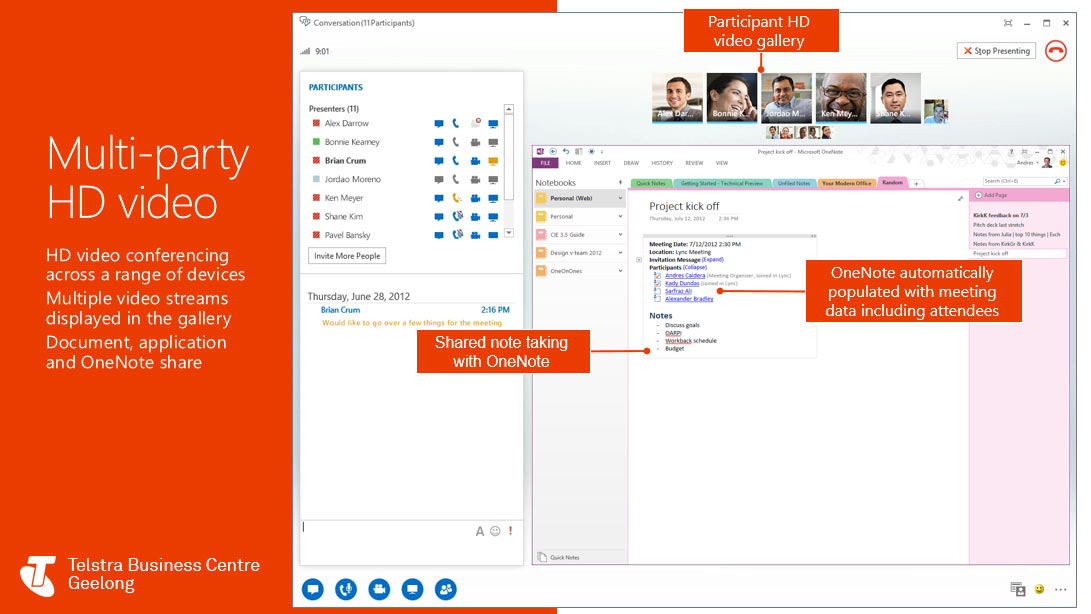Viewport: 1091px width, 614px height.
Task: Click Jordao Moreno's gray IM icon
Action: tap(439, 180)
